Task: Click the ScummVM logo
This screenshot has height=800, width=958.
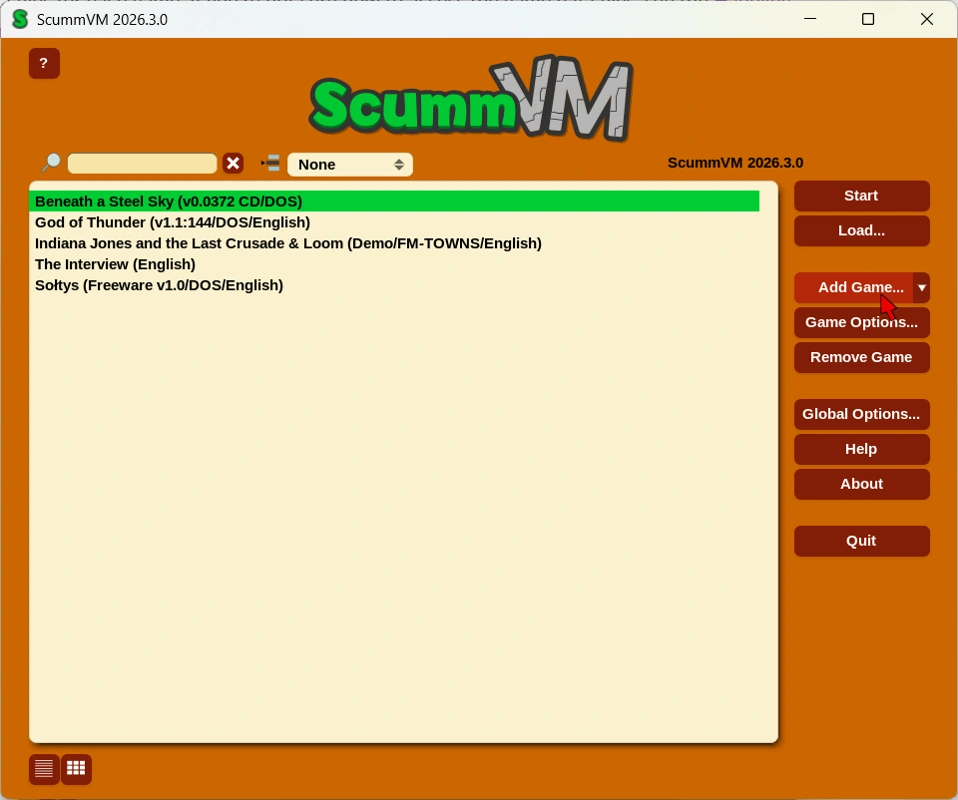Action: coord(470,100)
